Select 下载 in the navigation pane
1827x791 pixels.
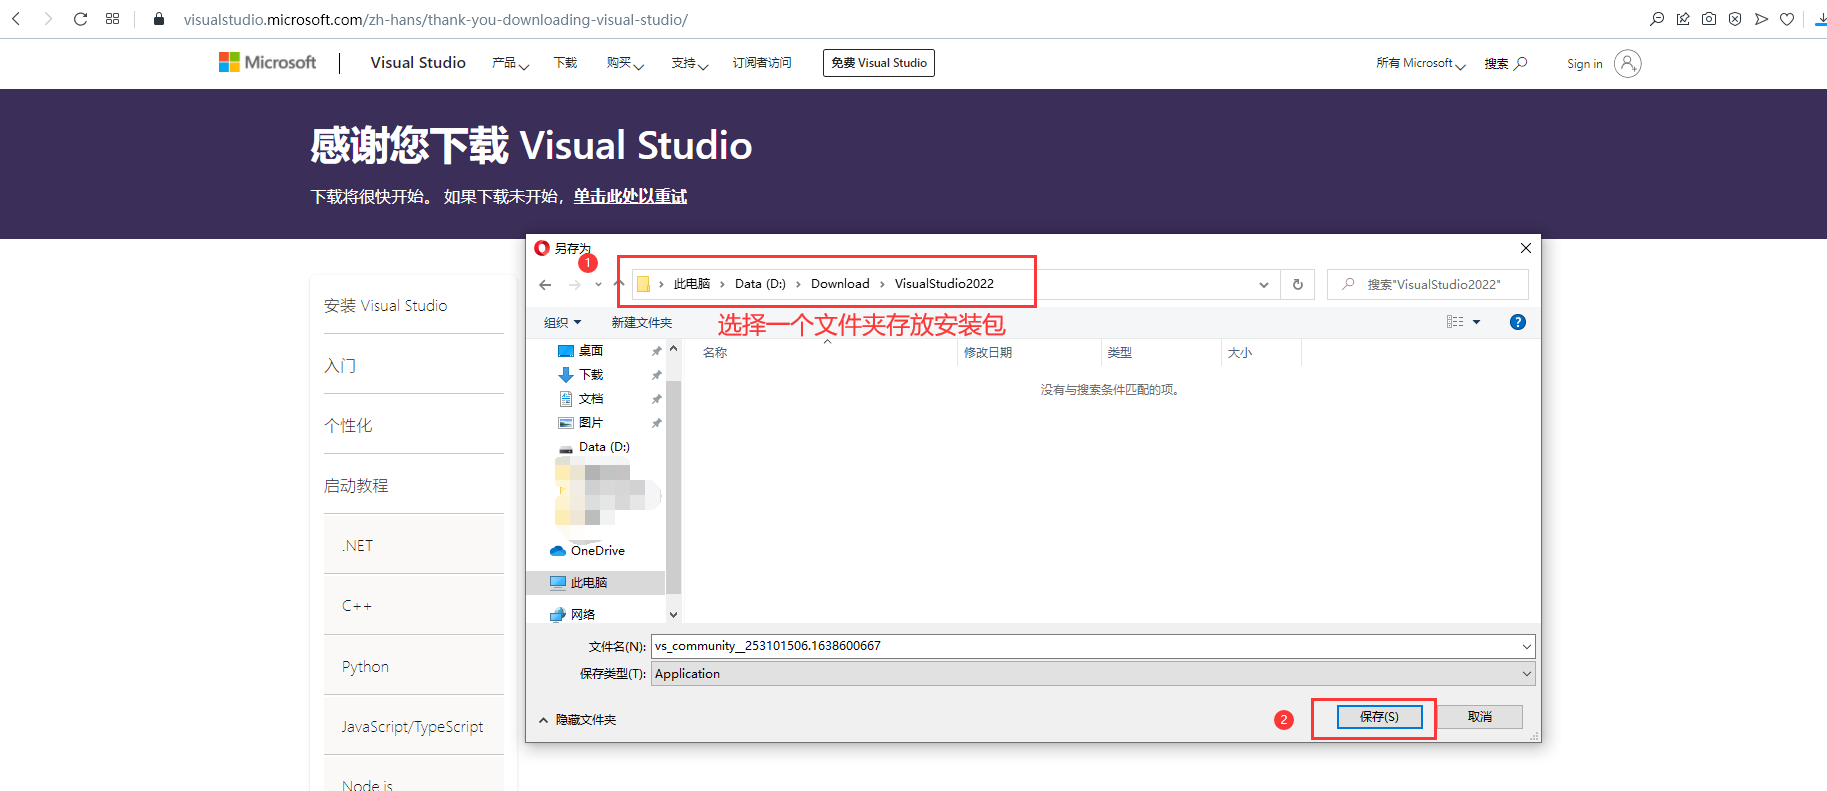(591, 375)
